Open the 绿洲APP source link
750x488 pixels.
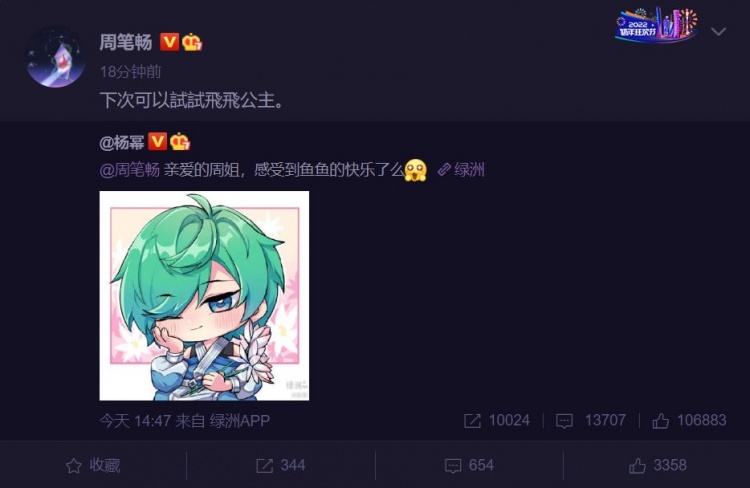(x=240, y=421)
